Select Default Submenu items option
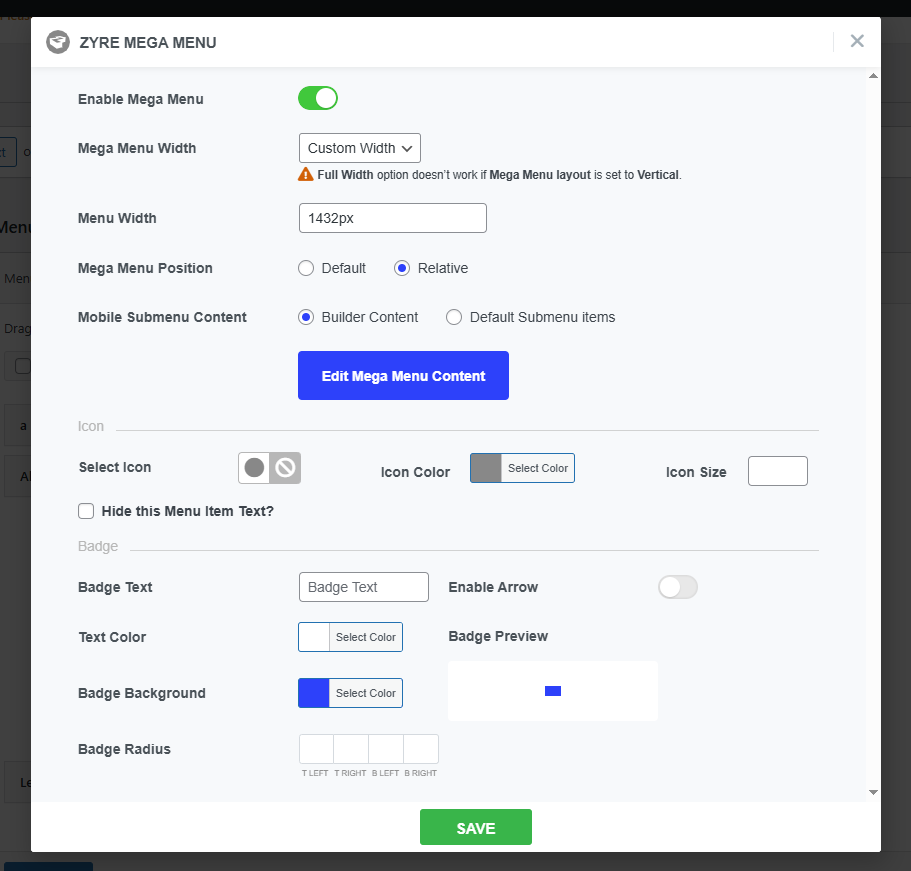This screenshot has height=871, width=911. [x=454, y=317]
